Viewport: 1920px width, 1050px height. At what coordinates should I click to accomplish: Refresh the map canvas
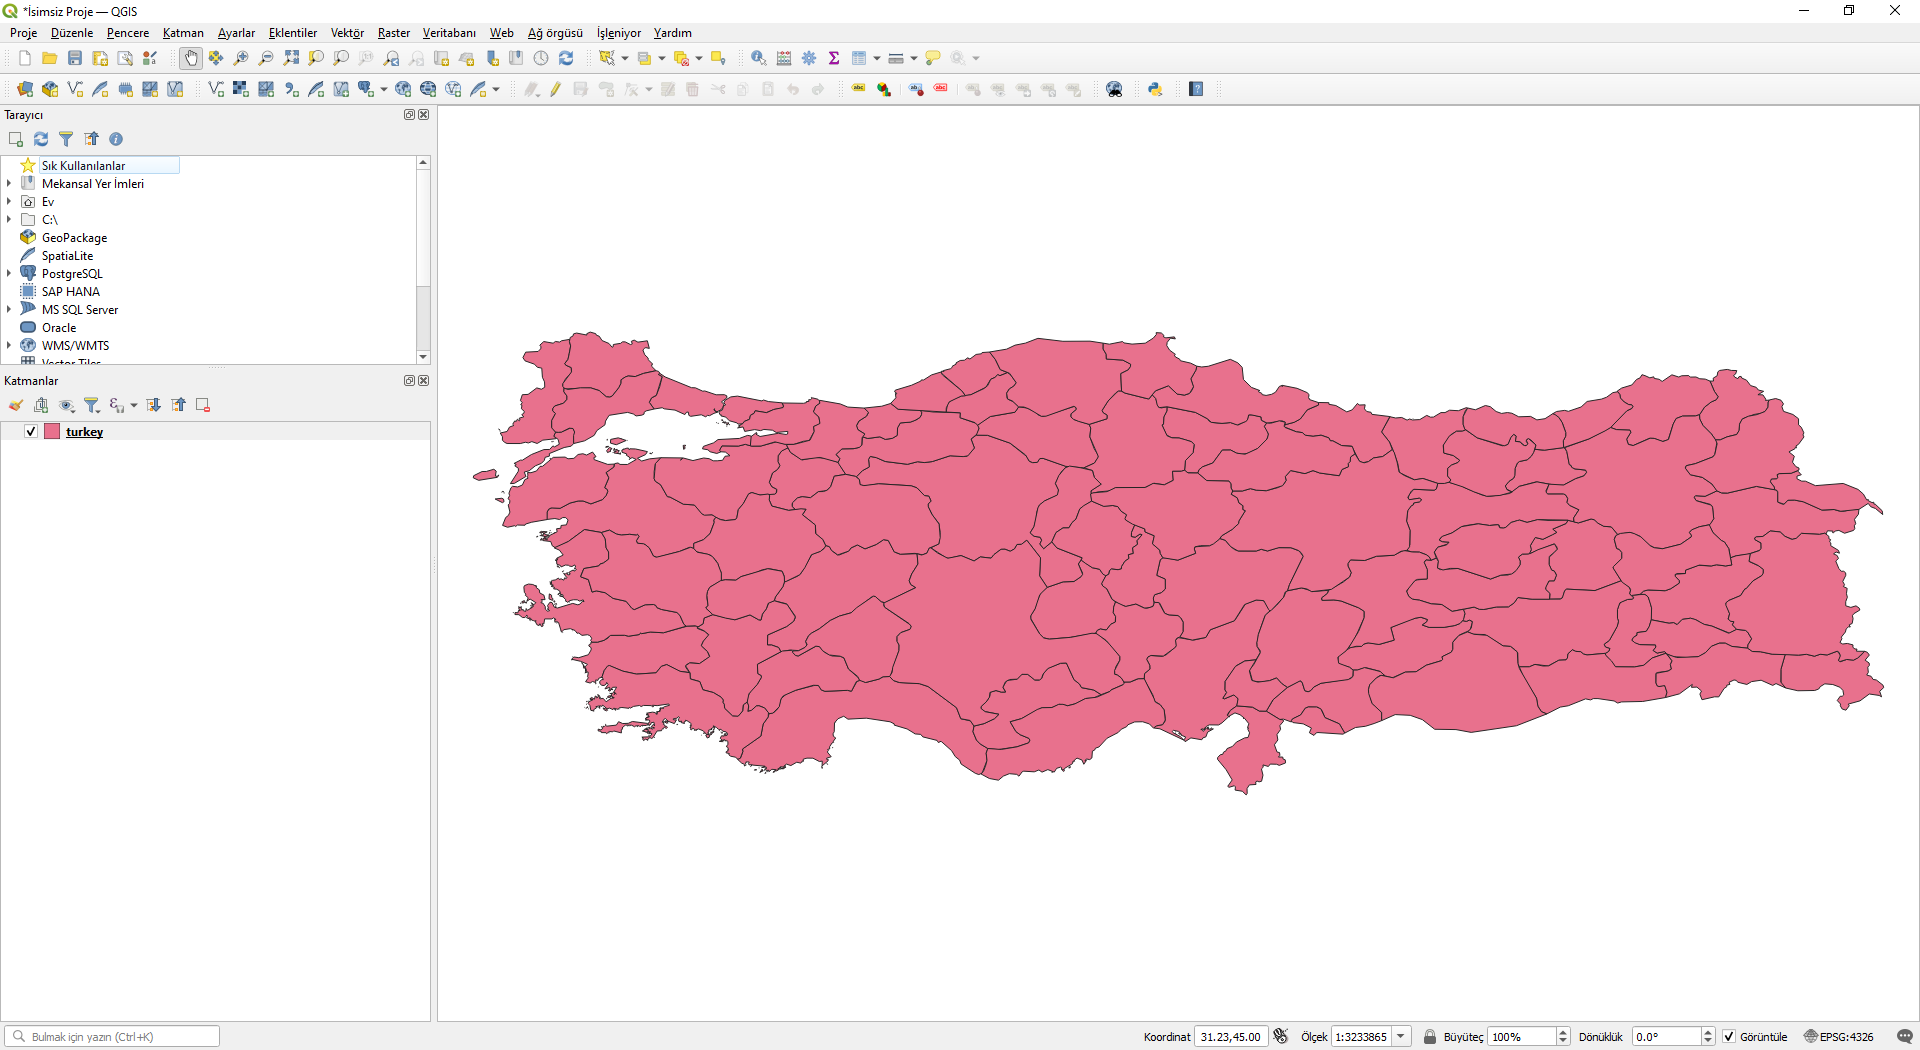(x=566, y=58)
